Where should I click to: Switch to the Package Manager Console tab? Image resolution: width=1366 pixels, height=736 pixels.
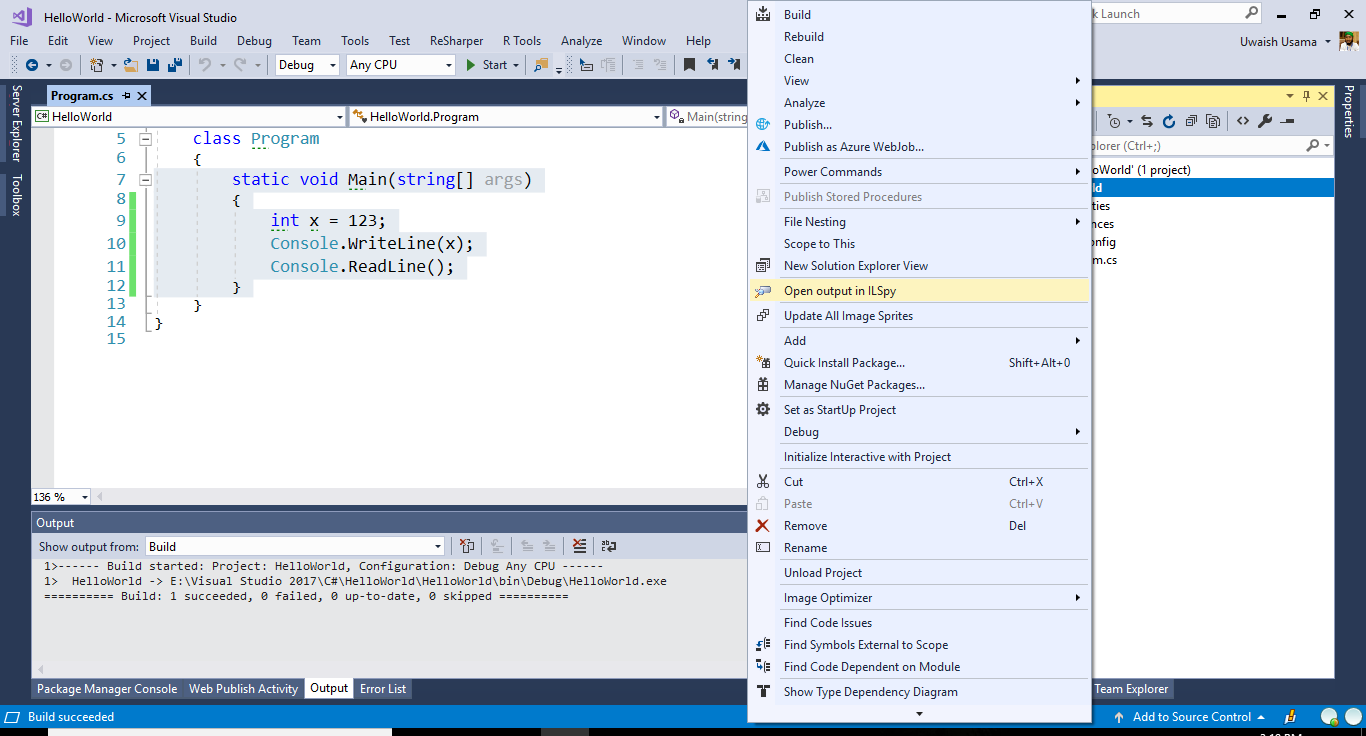[107, 689]
